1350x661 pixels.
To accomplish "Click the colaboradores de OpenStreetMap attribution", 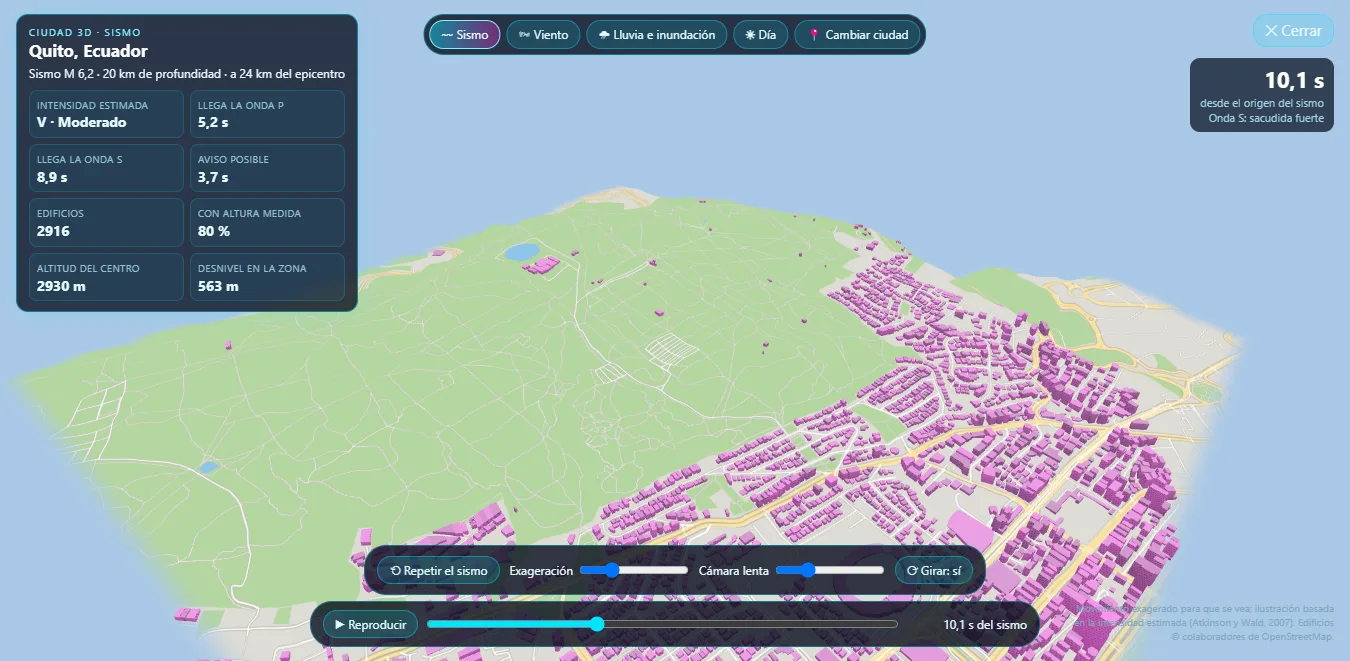I will click(x=1252, y=636).
